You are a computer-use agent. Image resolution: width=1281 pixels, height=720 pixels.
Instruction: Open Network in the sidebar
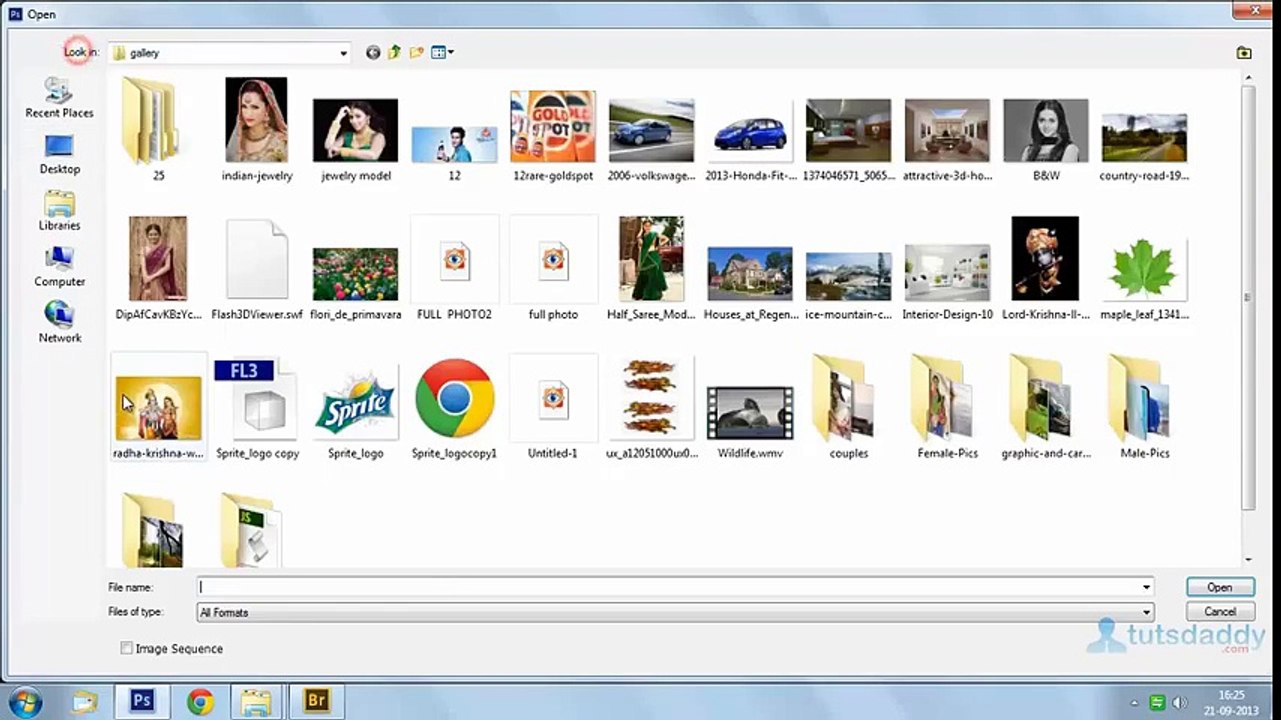pos(59,322)
